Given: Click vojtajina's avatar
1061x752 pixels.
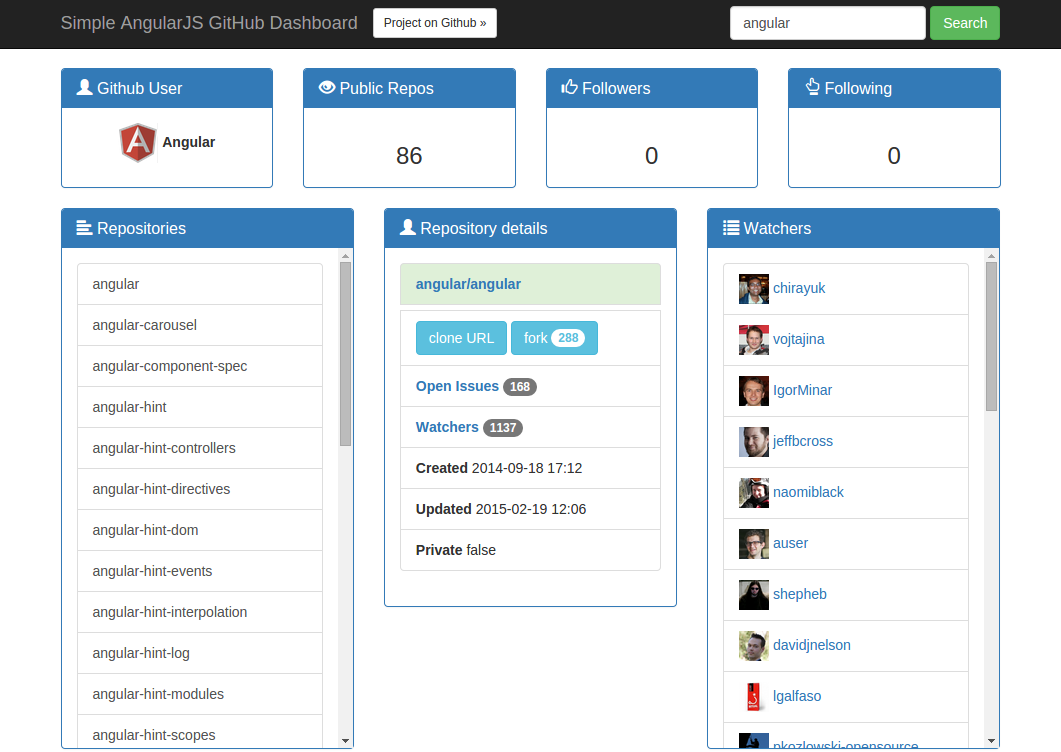Looking at the screenshot, I should tap(754, 340).
